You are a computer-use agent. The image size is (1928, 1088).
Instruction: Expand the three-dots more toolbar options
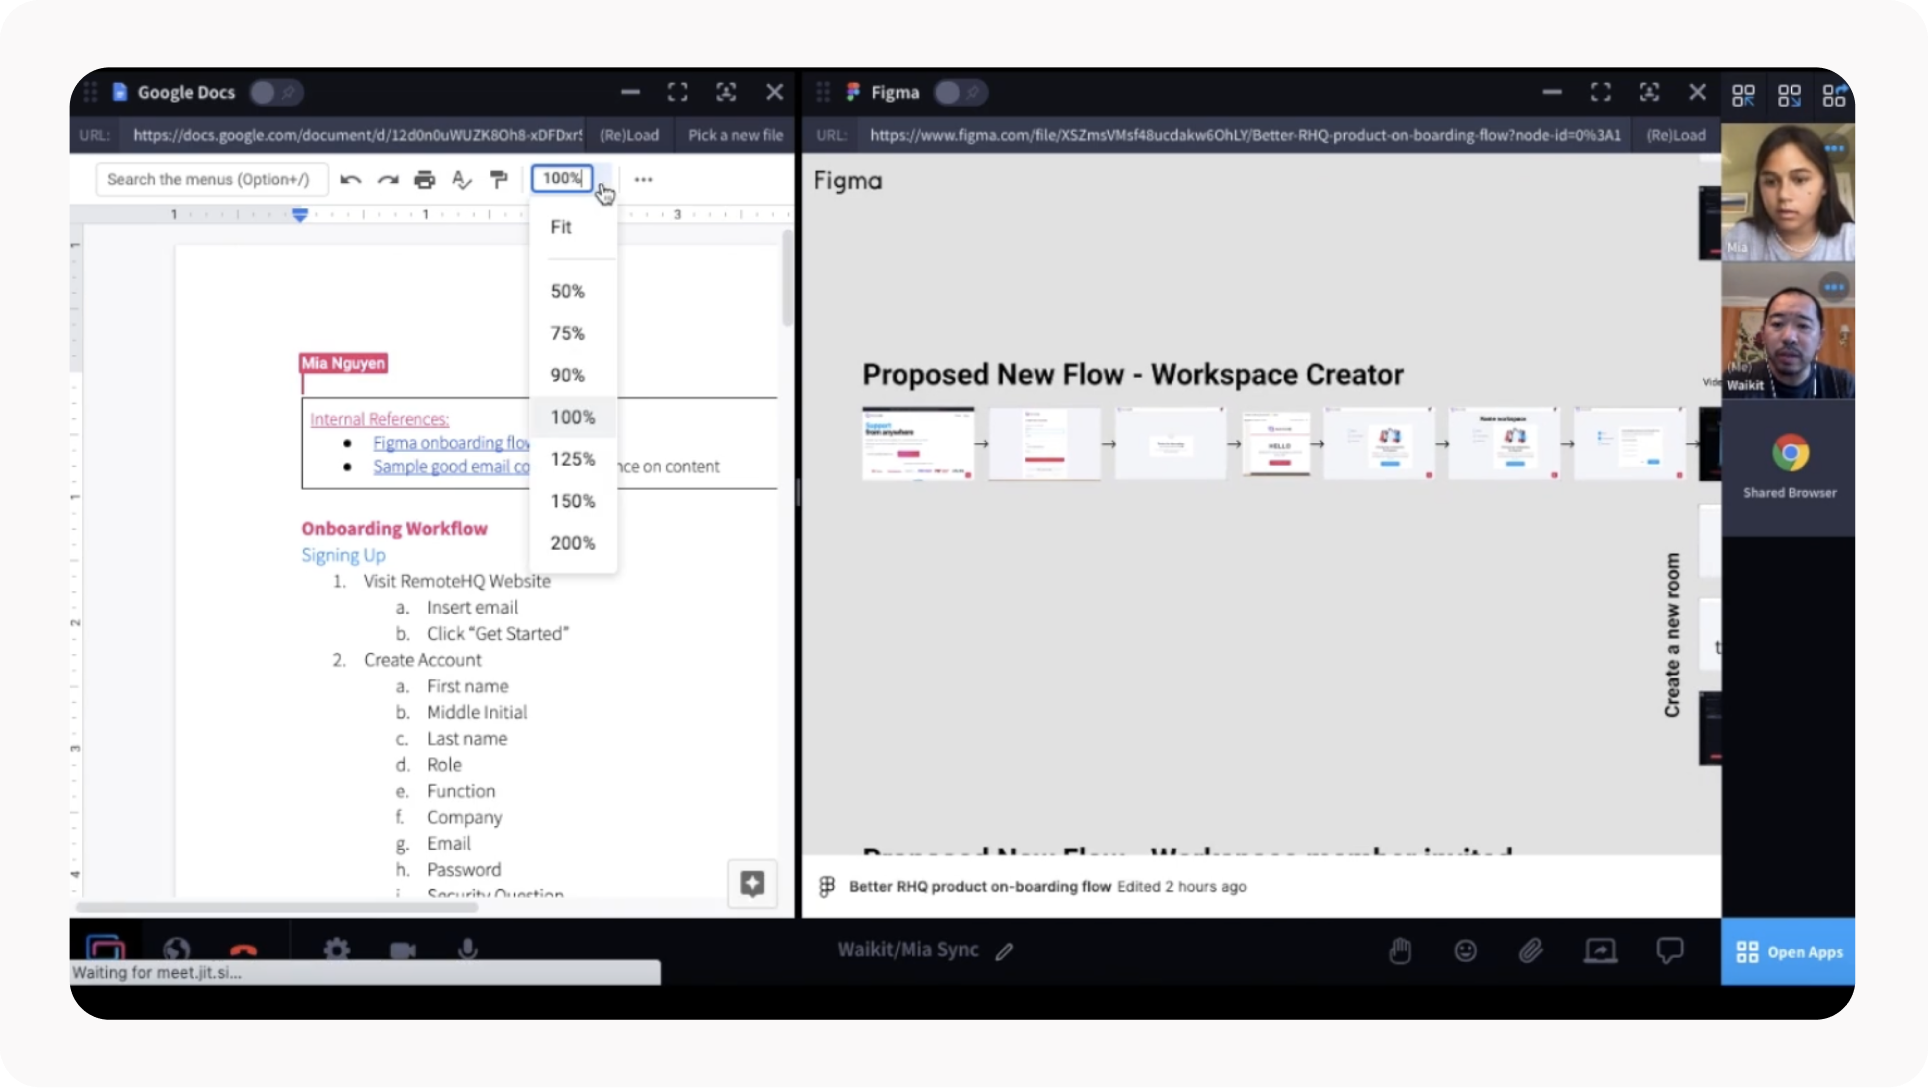point(643,180)
